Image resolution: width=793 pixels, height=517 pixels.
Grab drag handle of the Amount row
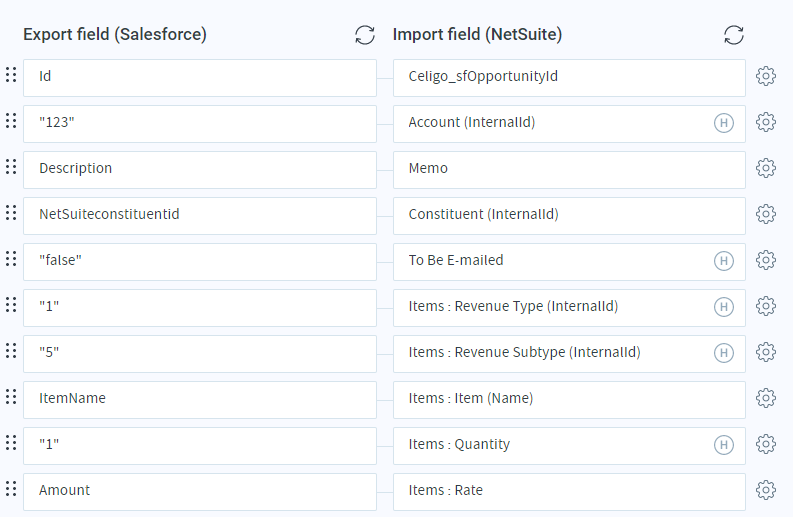[11, 489]
